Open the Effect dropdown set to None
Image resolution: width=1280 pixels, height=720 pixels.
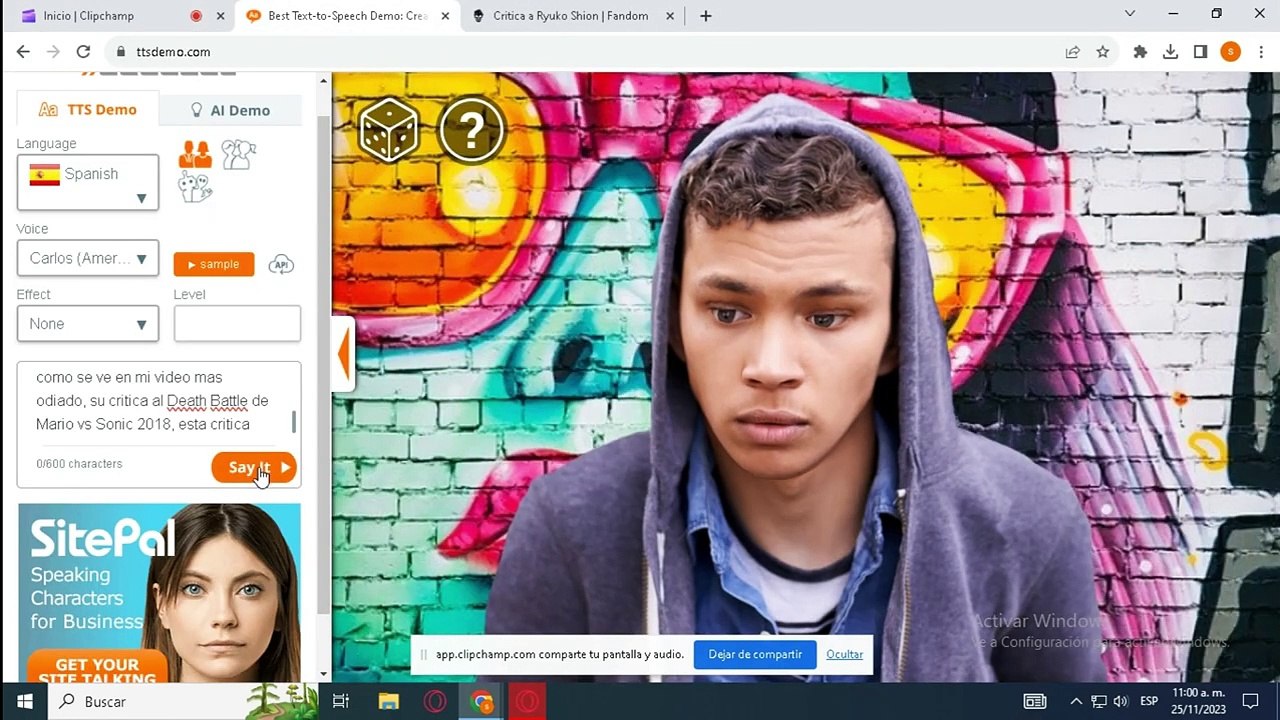point(88,324)
